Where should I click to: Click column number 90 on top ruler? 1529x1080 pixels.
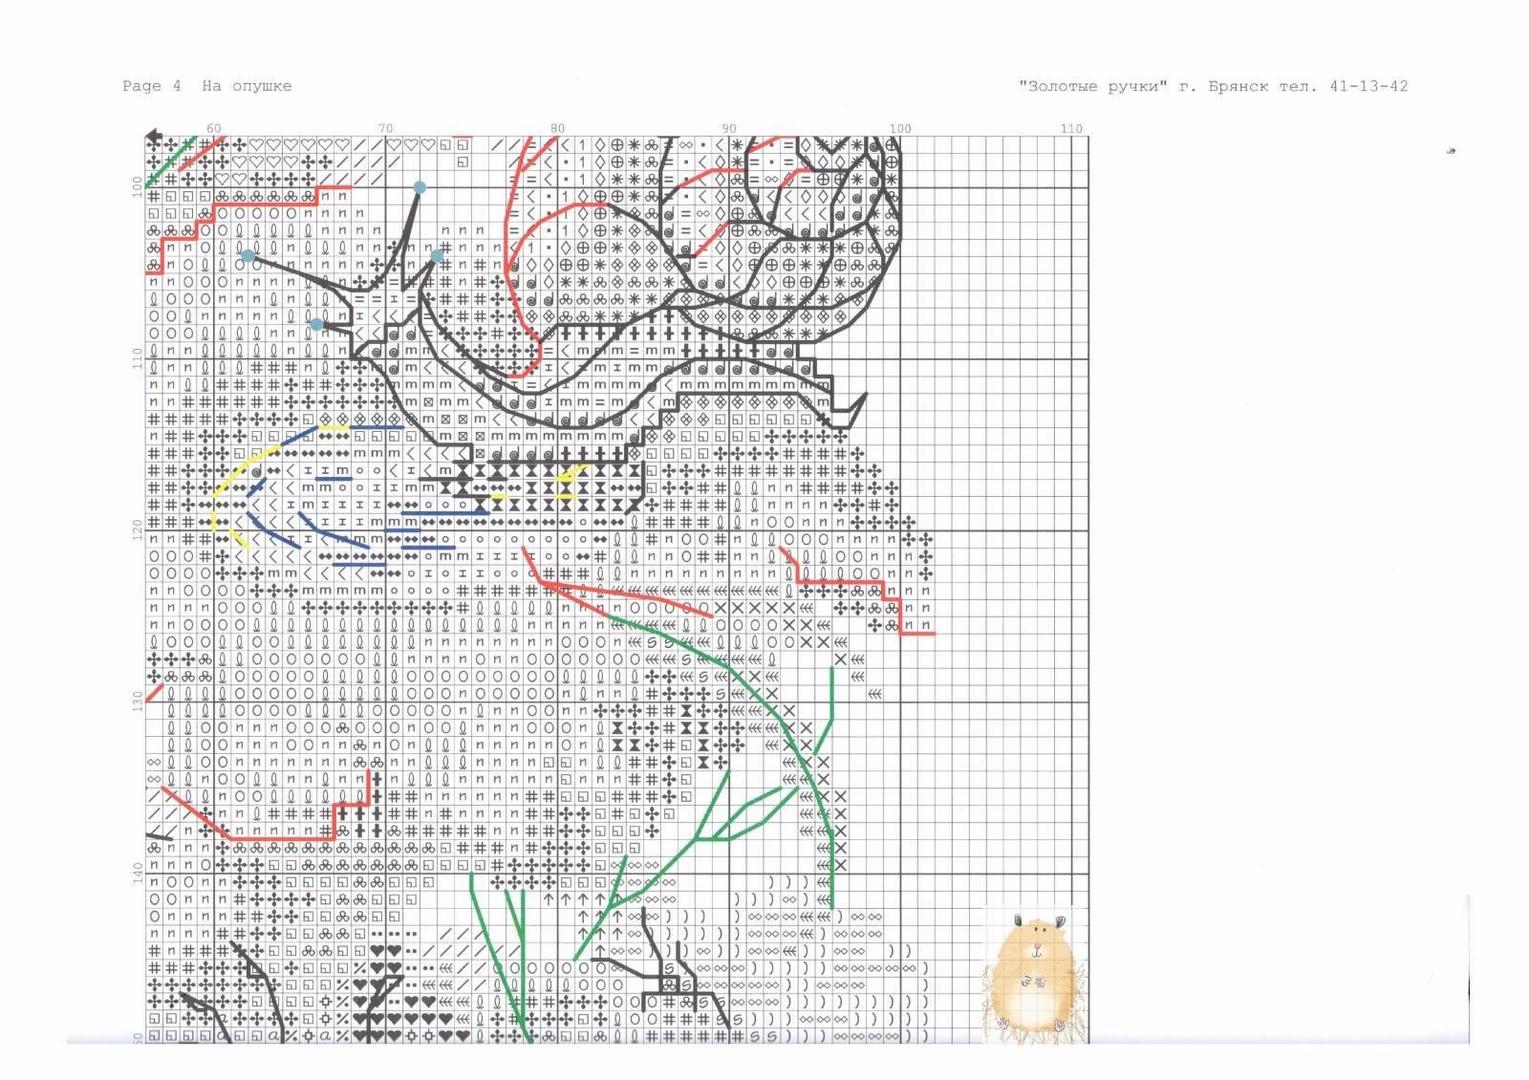coord(729,128)
